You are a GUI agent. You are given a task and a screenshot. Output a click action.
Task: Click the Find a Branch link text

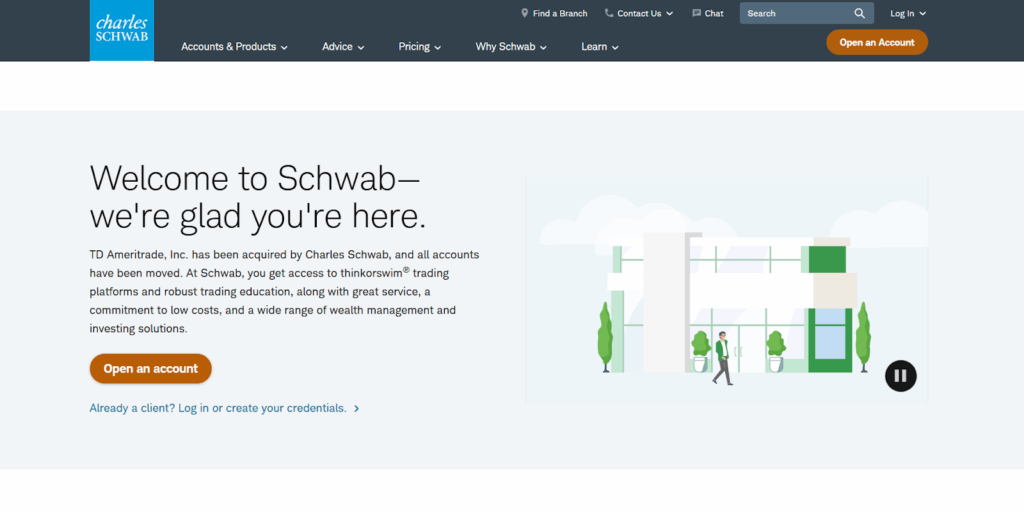pos(560,14)
